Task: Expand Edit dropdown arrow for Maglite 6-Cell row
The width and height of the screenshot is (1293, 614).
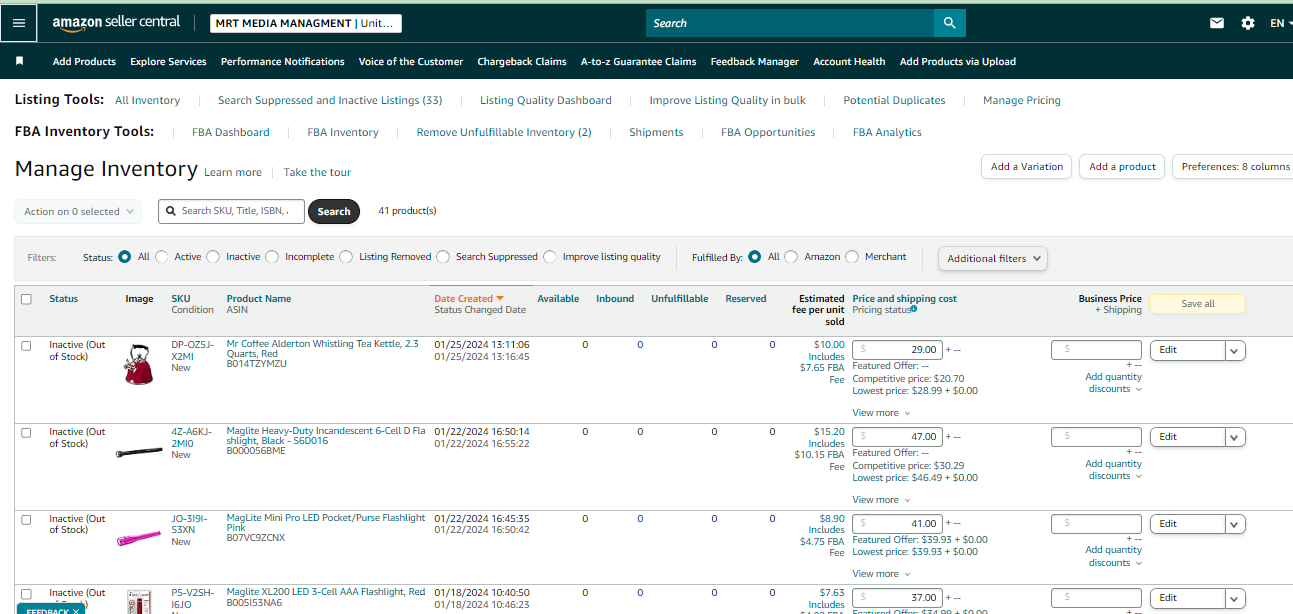Action: (x=1235, y=437)
